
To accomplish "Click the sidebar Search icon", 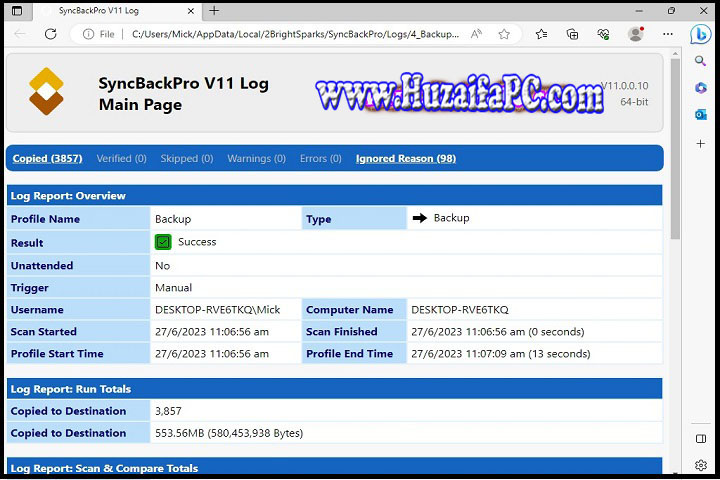I will pos(700,61).
